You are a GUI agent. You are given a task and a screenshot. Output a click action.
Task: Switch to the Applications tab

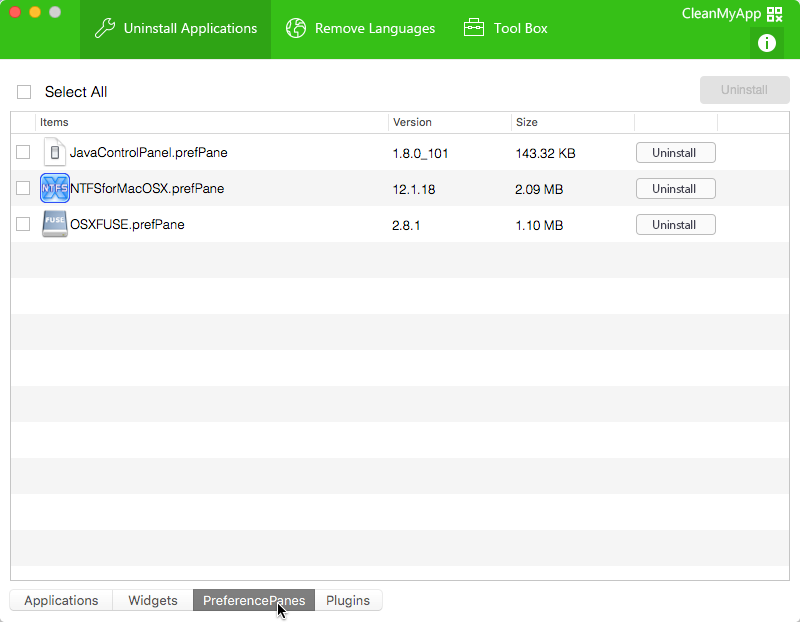pyautogui.click(x=61, y=600)
